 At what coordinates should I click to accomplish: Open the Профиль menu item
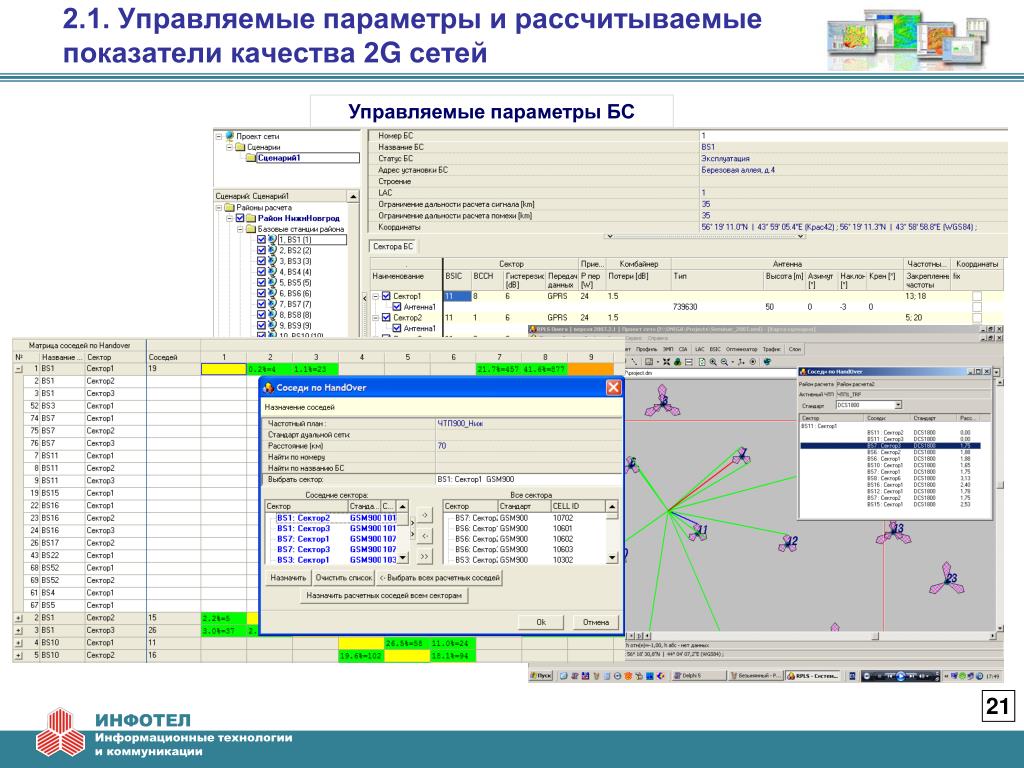tap(647, 349)
